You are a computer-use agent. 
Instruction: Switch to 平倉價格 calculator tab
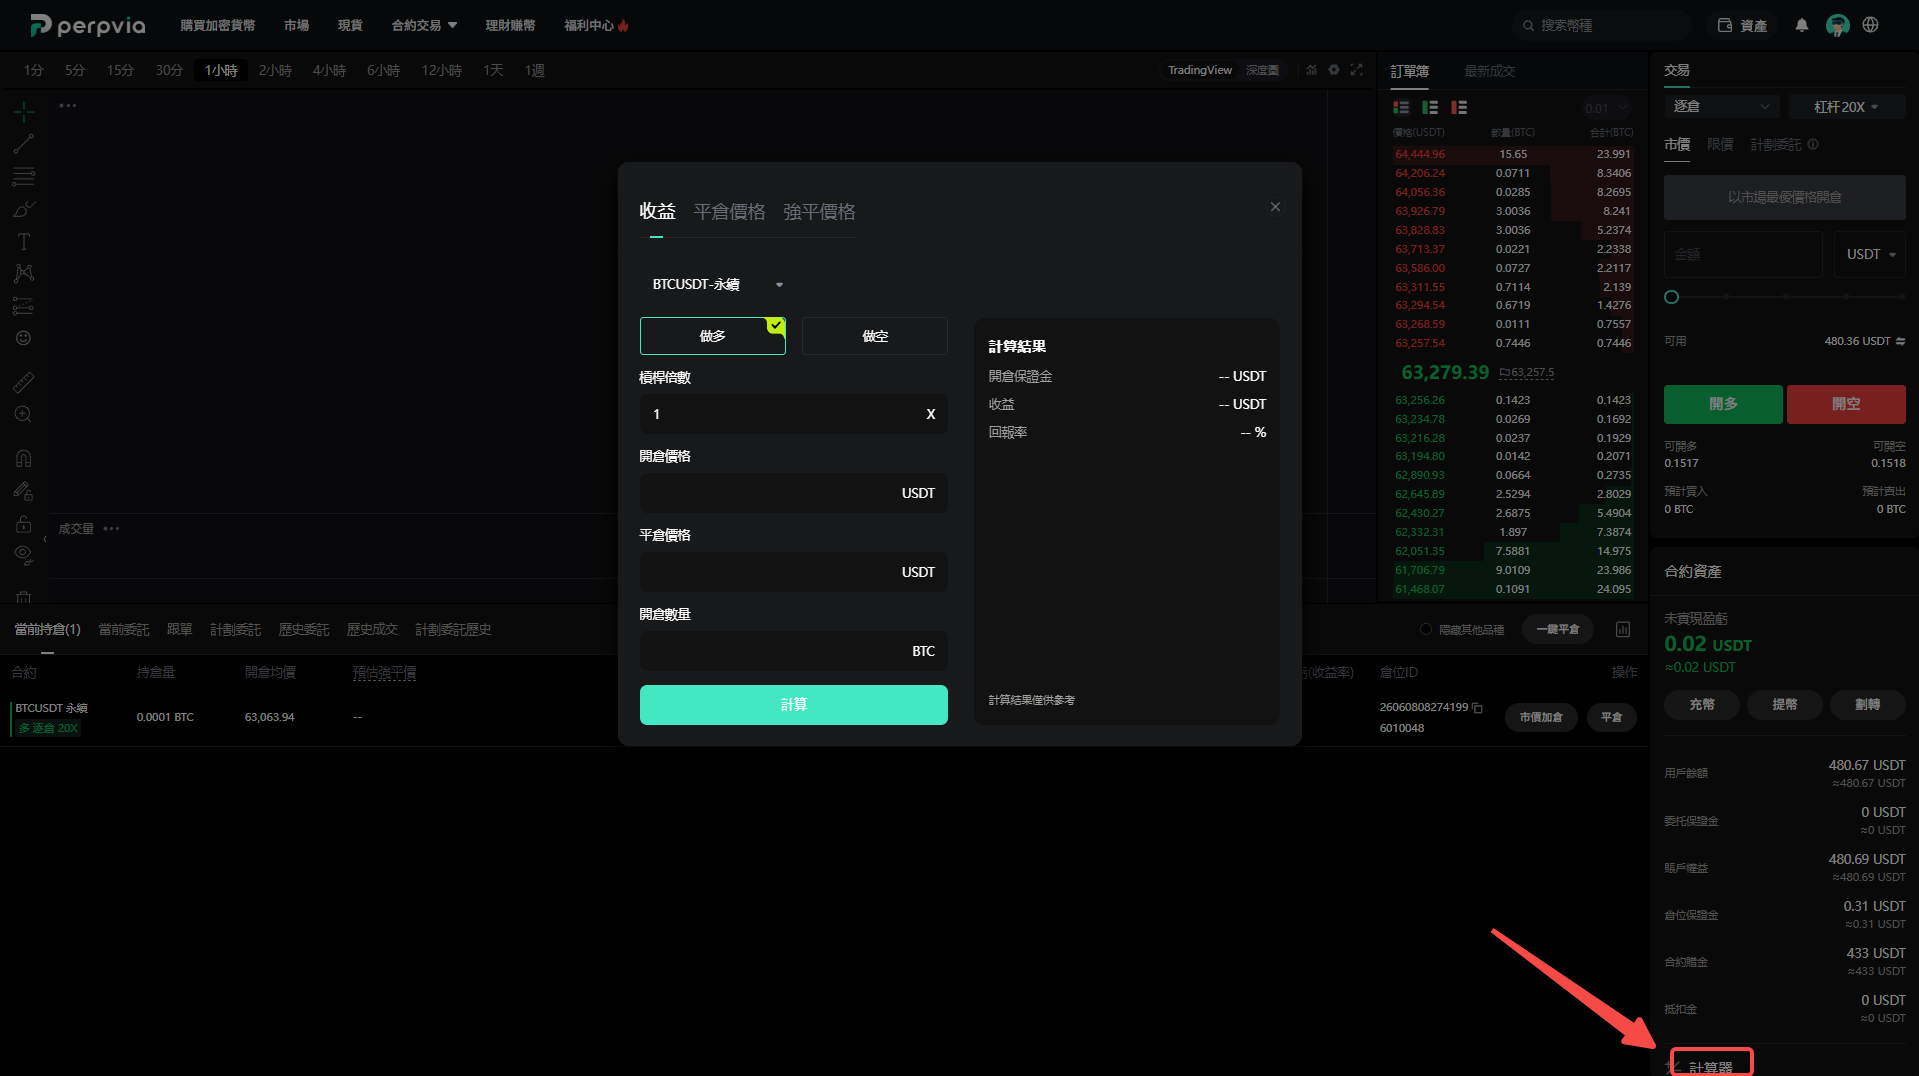coord(729,212)
